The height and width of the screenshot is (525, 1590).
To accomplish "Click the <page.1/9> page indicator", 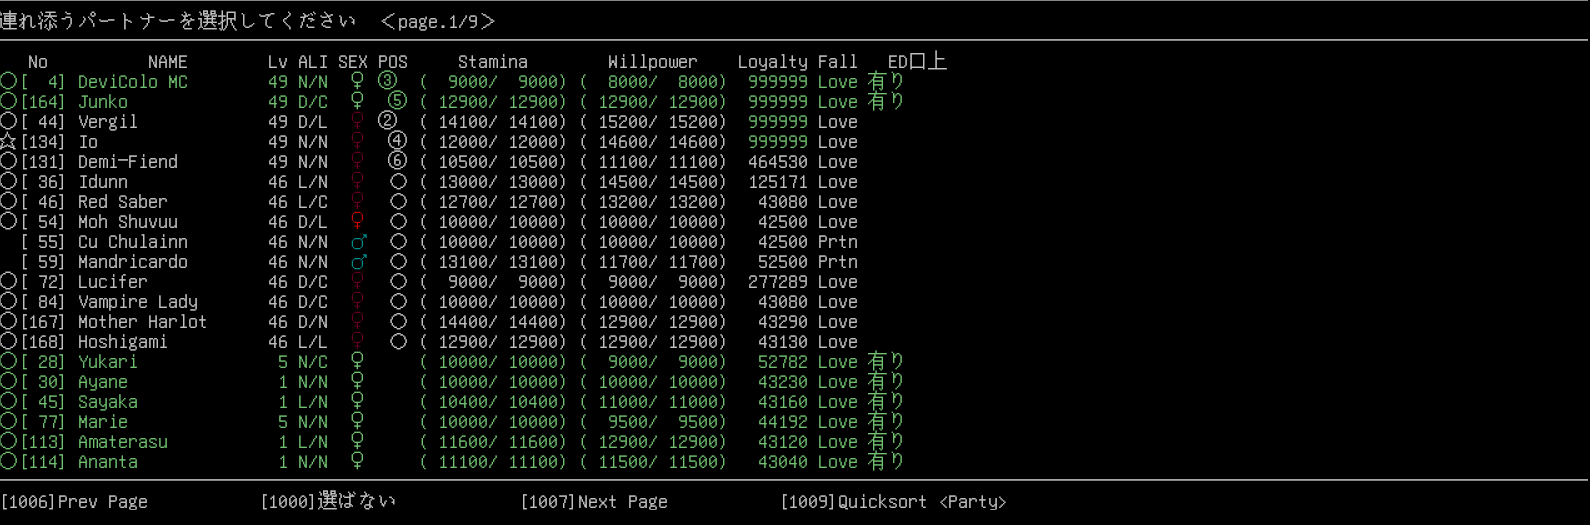I will (438, 21).
